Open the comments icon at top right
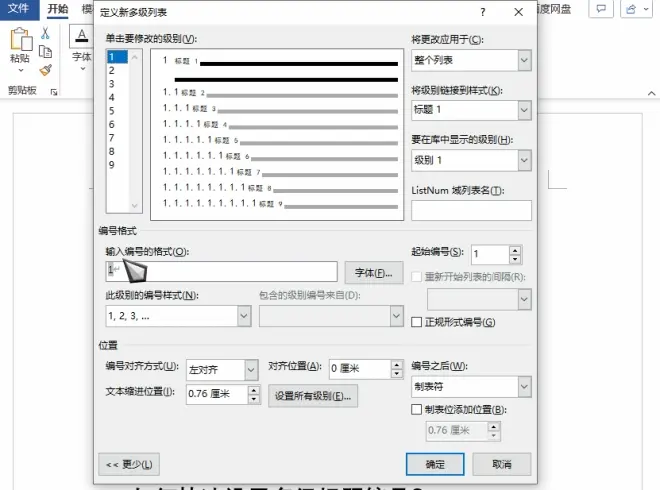 [x=601, y=9]
